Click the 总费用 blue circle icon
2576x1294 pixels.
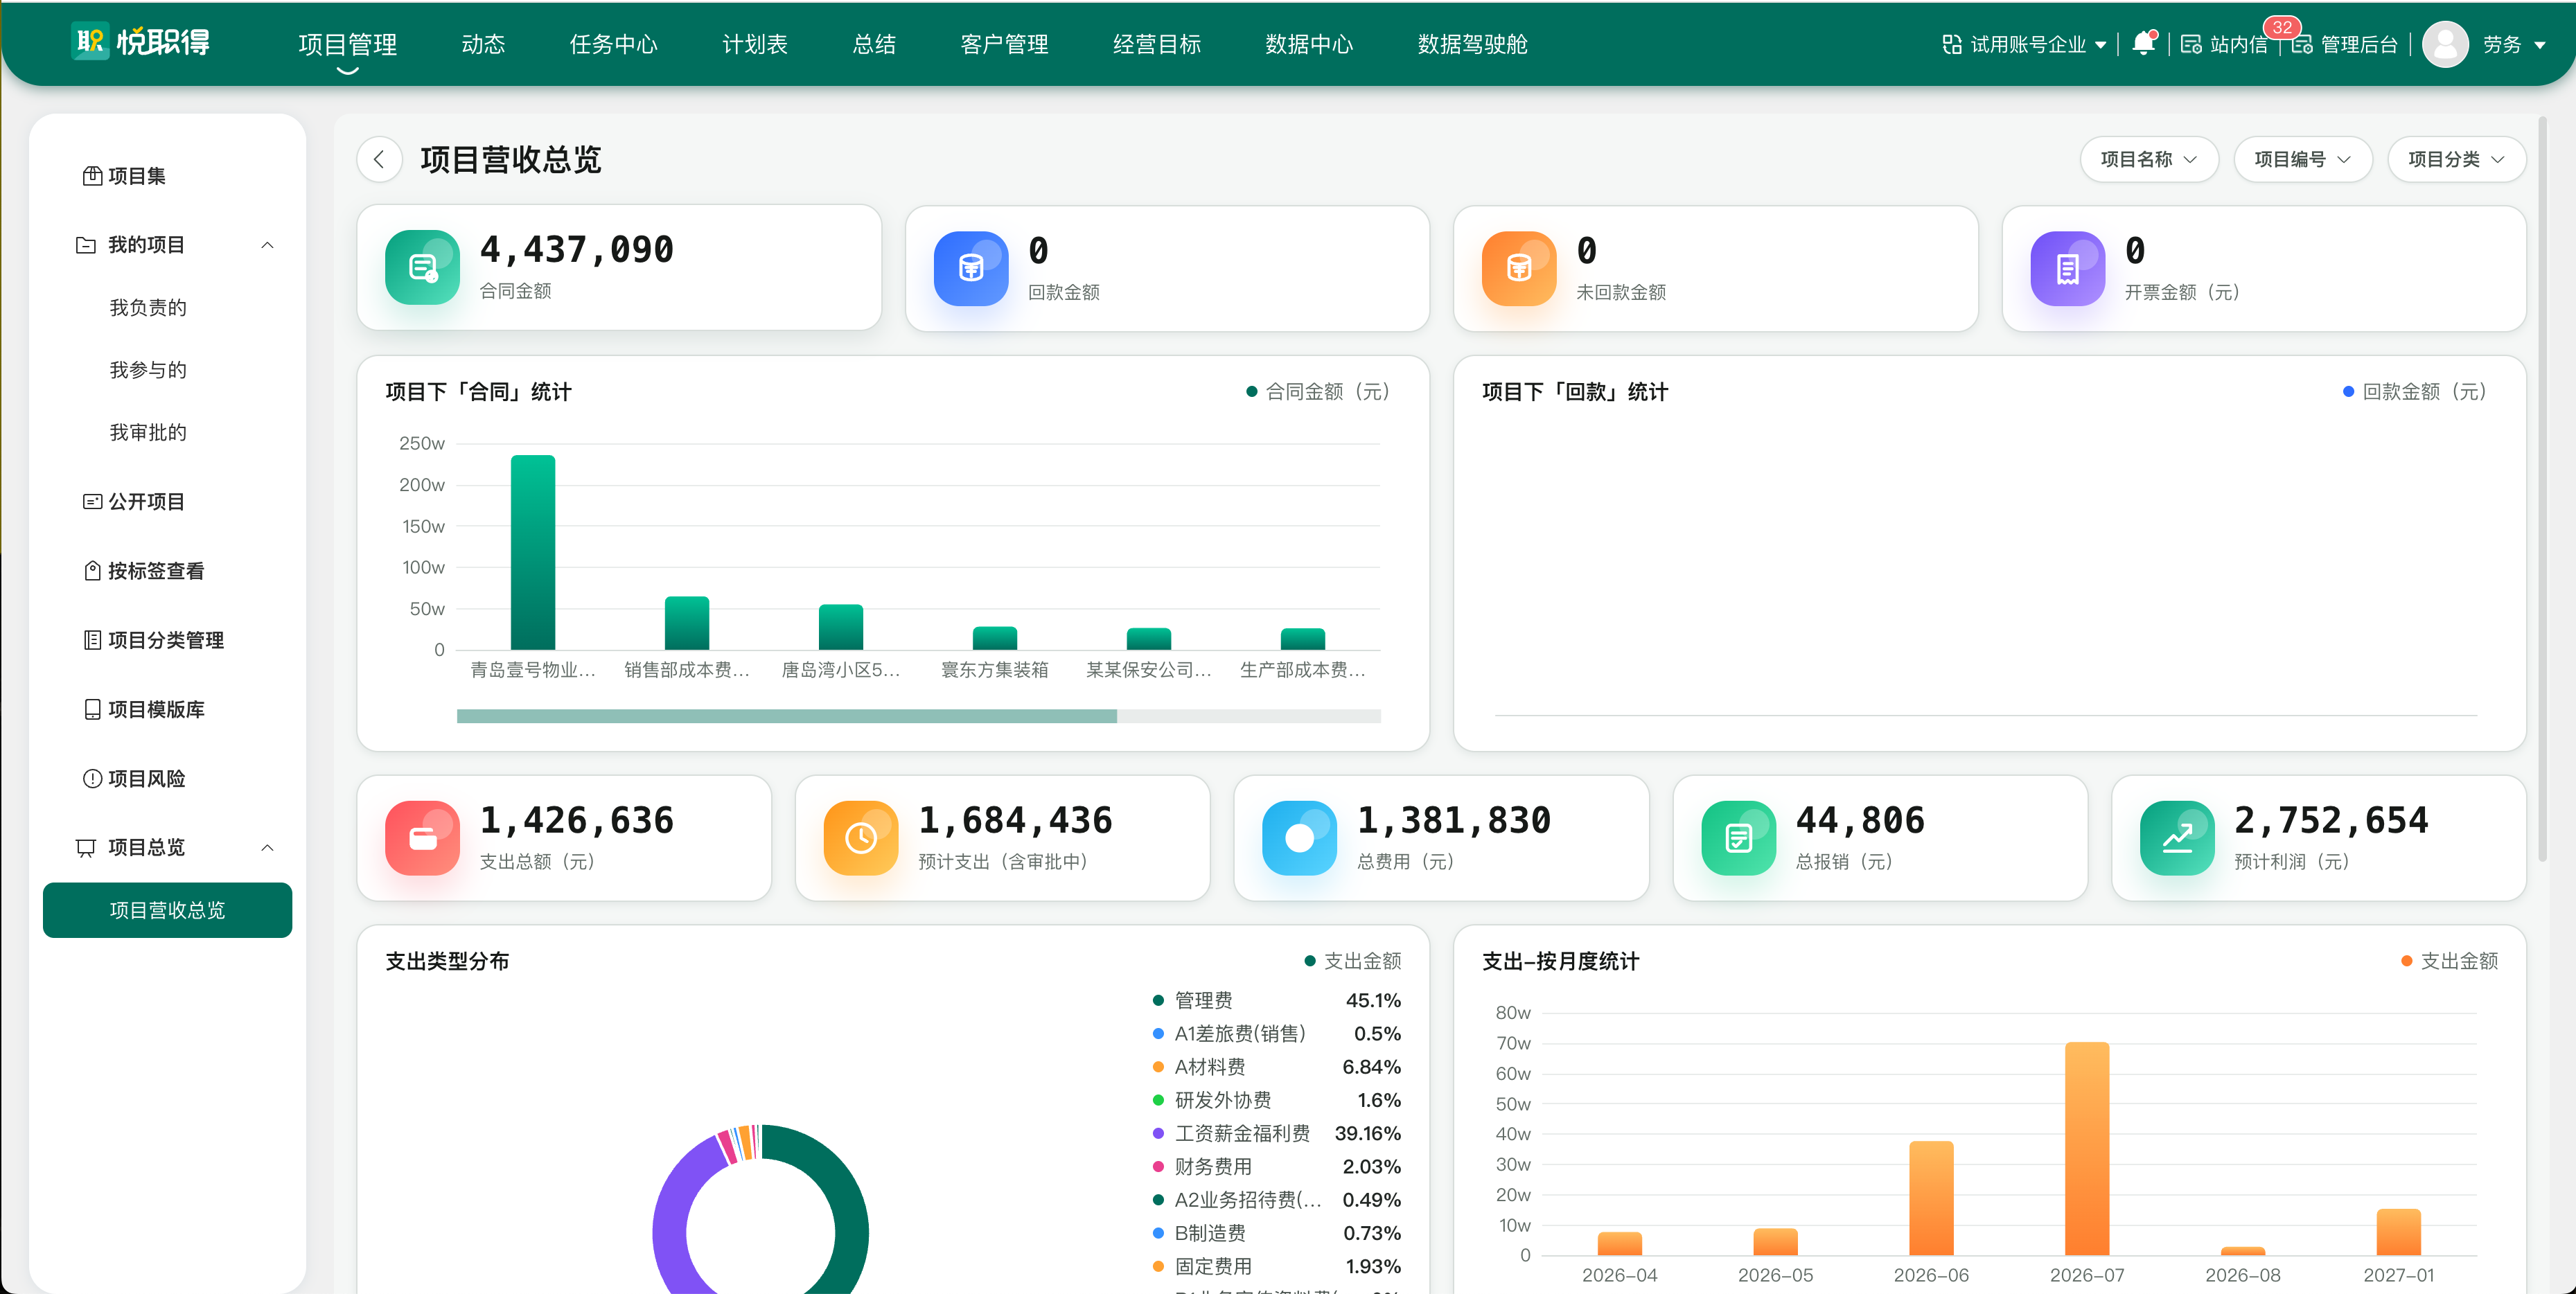(x=1299, y=838)
